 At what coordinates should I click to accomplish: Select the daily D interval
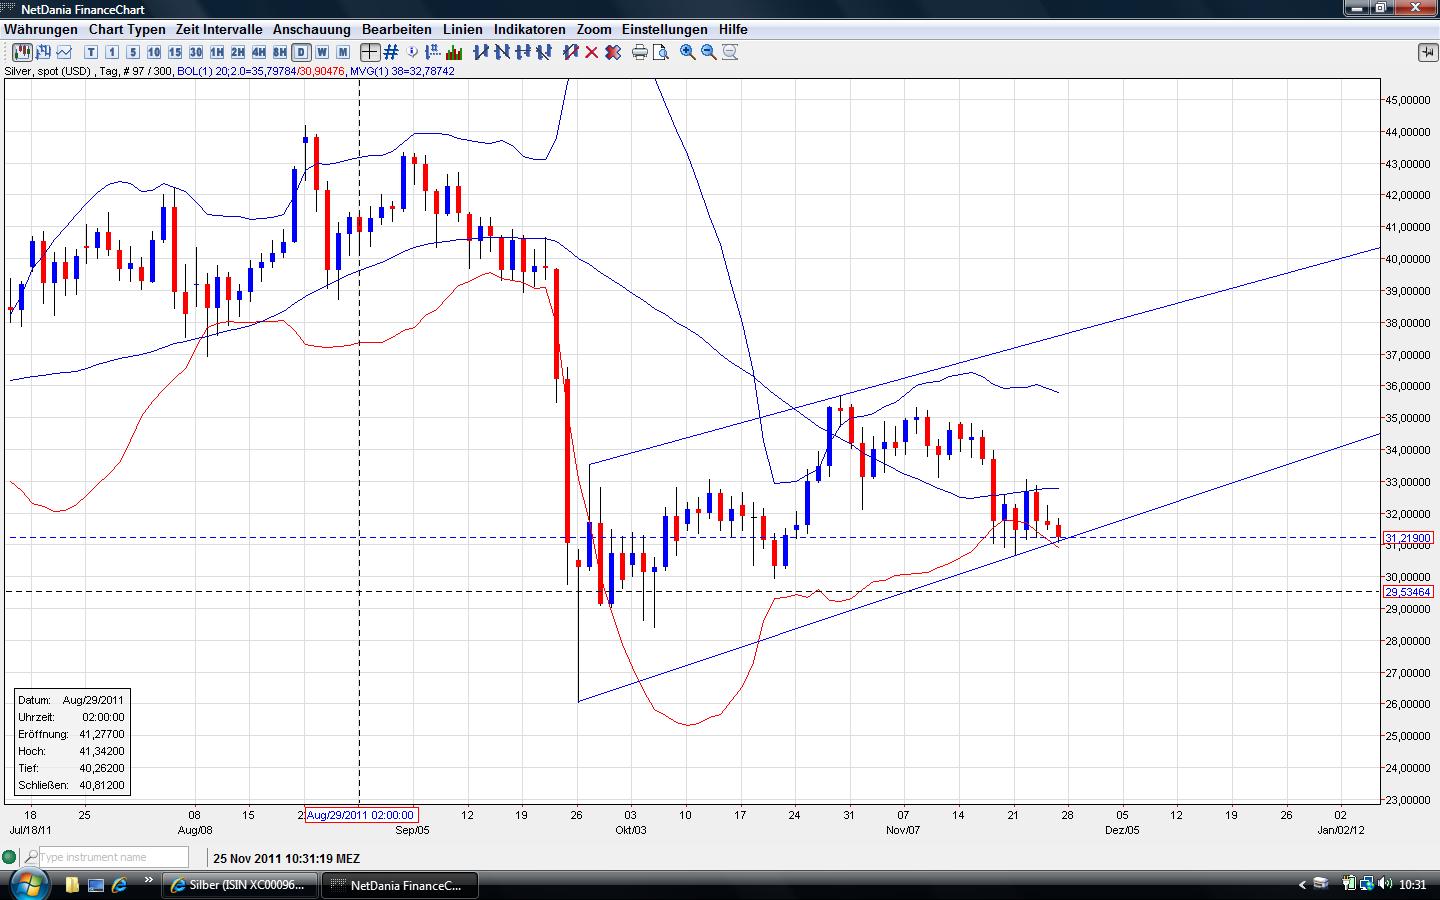[301, 52]
